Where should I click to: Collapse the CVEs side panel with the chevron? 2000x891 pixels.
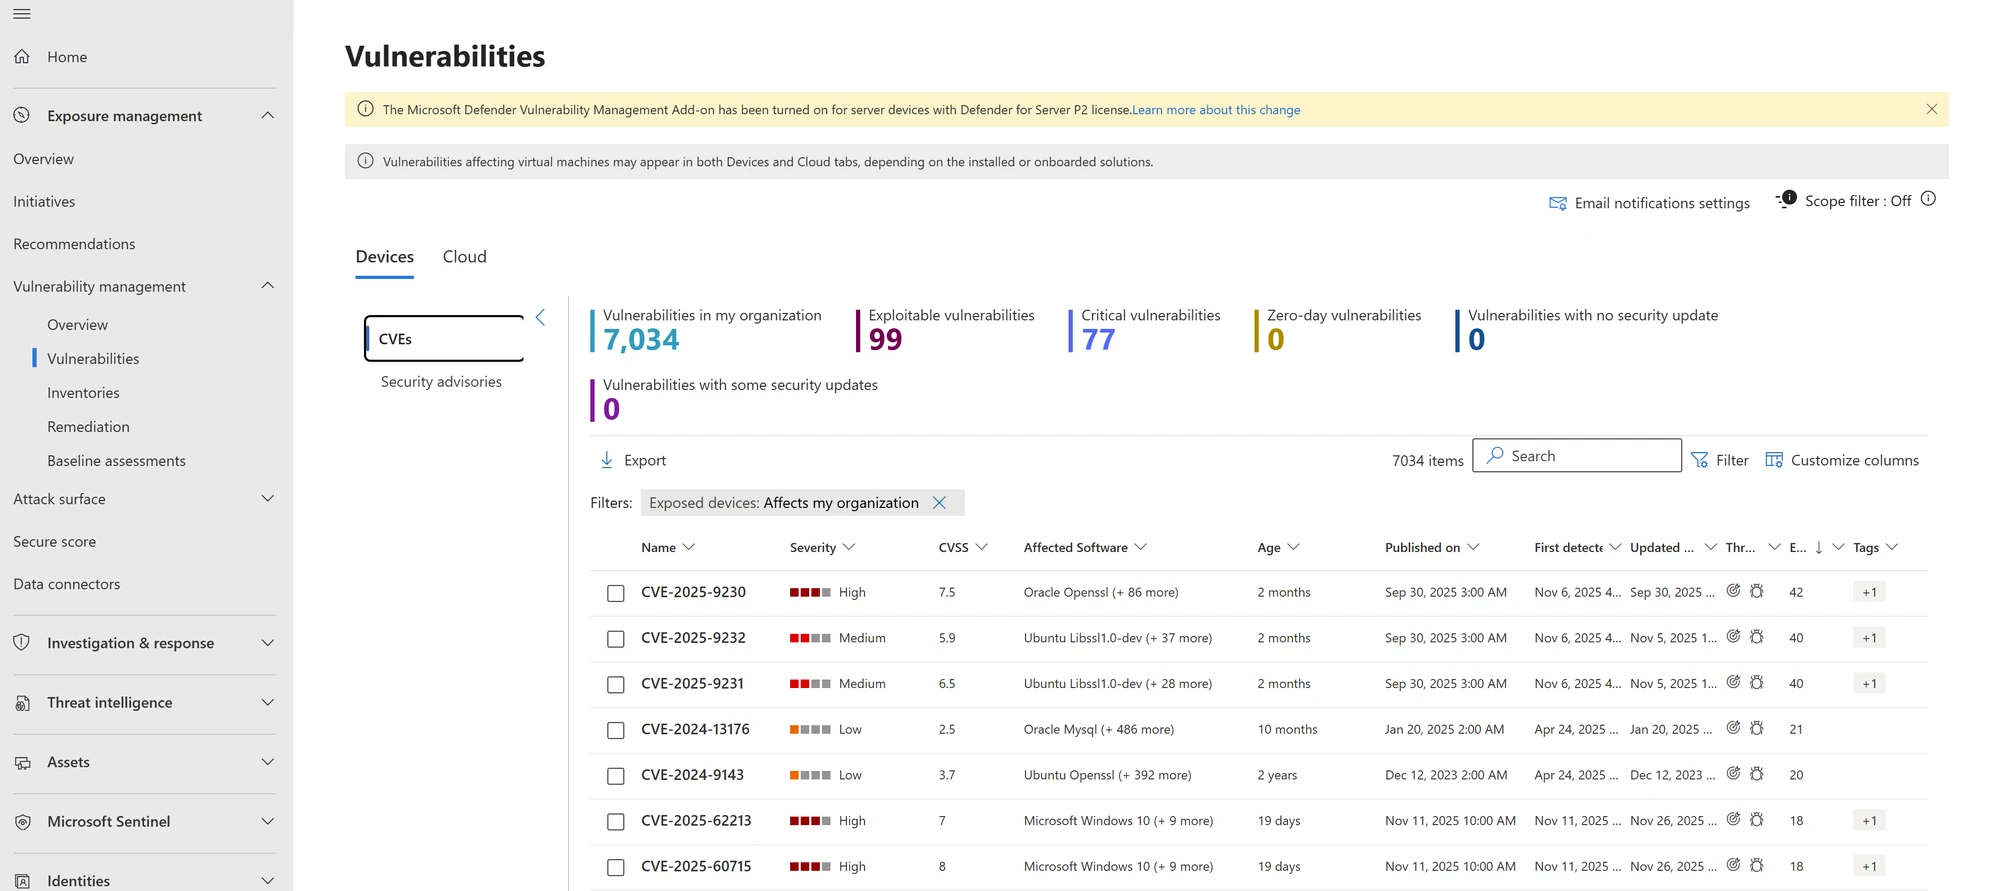540,317
